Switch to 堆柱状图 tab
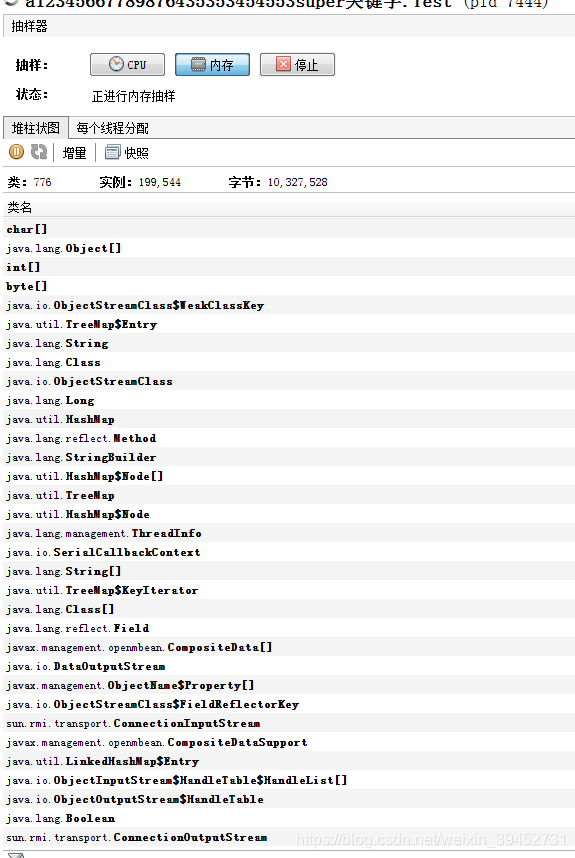 click(36, 128)
